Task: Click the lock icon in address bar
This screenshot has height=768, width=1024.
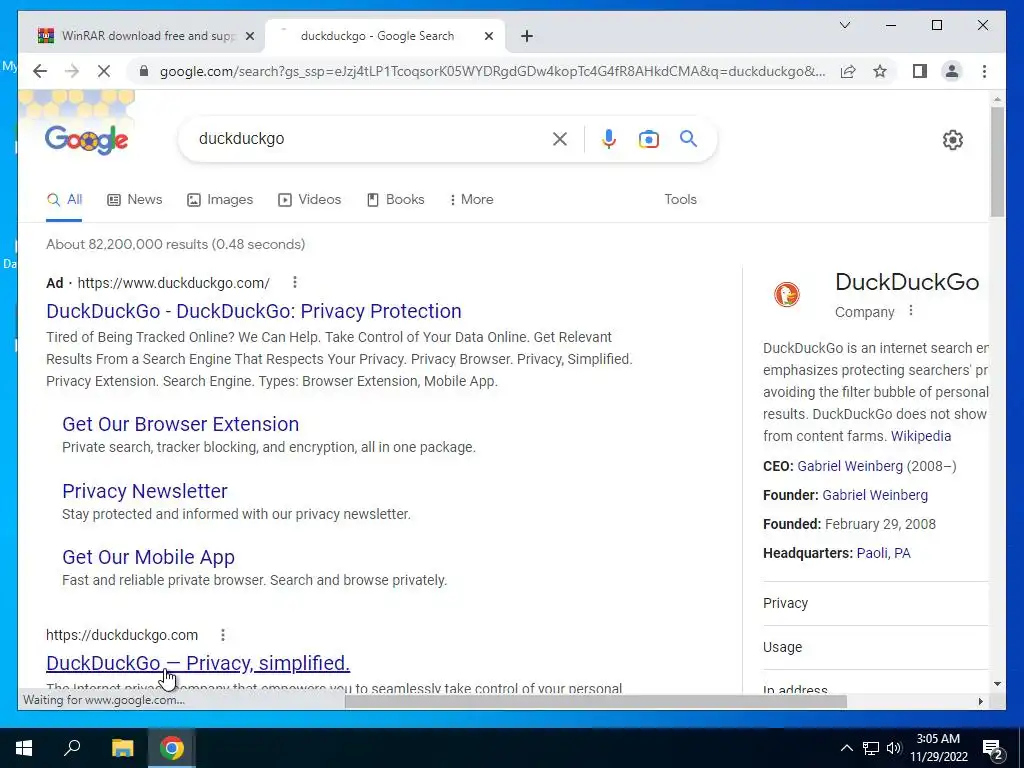Action: point(144,71)
